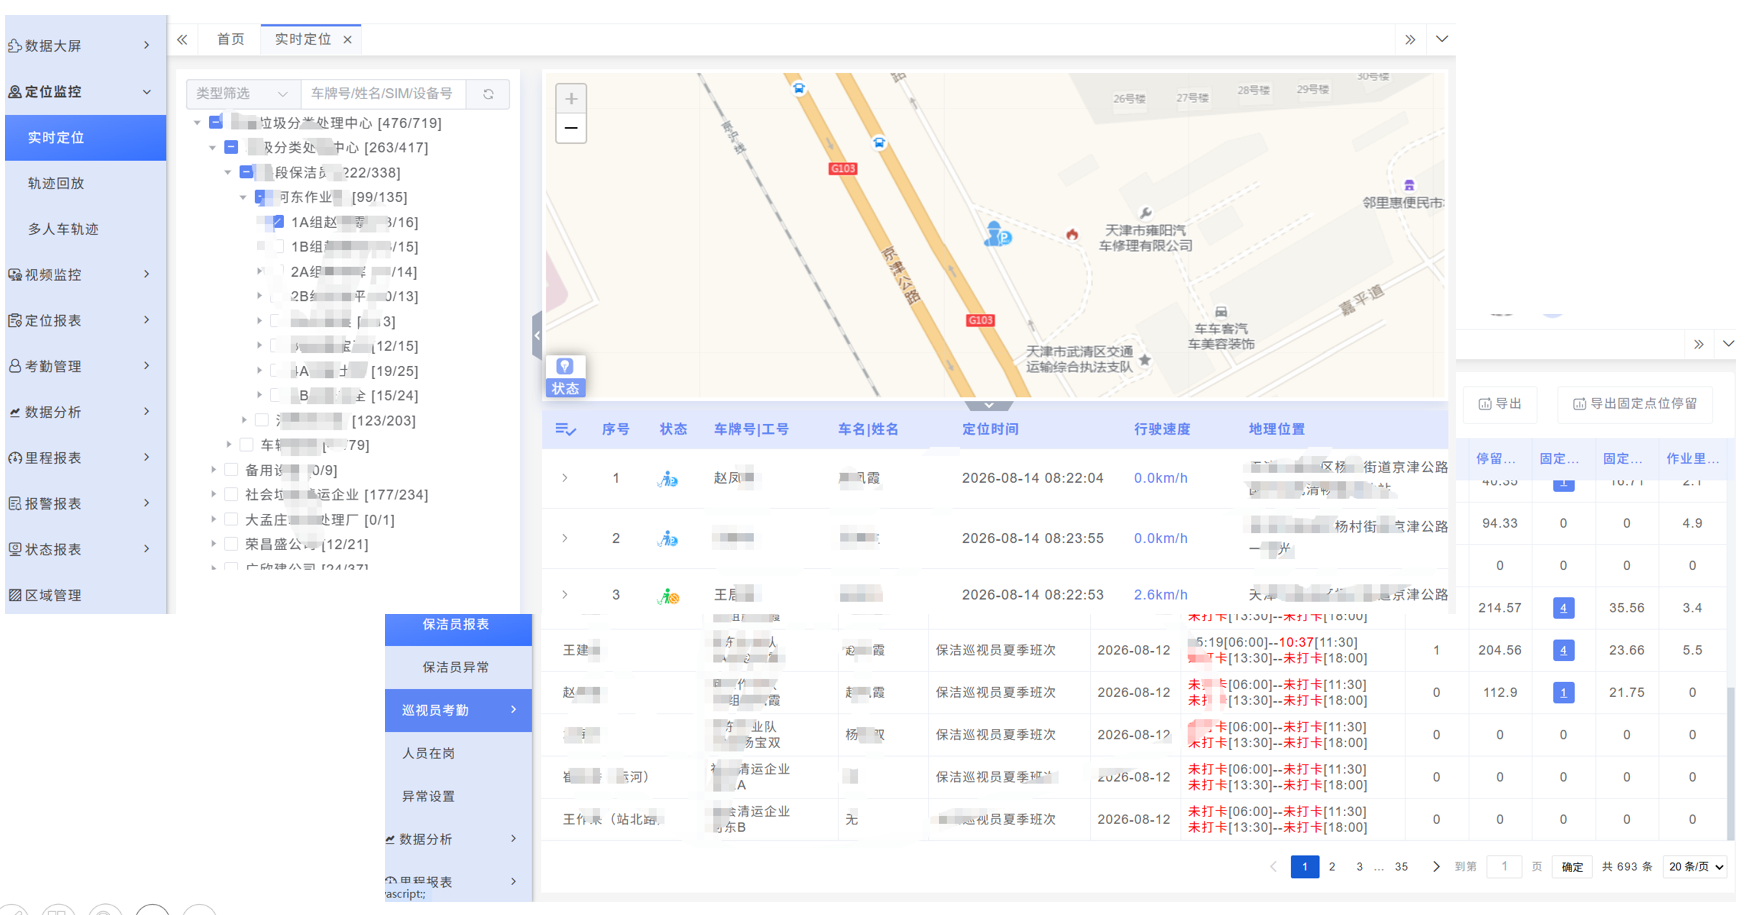The width and height of the screenshot is (1758, 915).
Task: Click the red fire marker on the map
Action: [1072, 235]
